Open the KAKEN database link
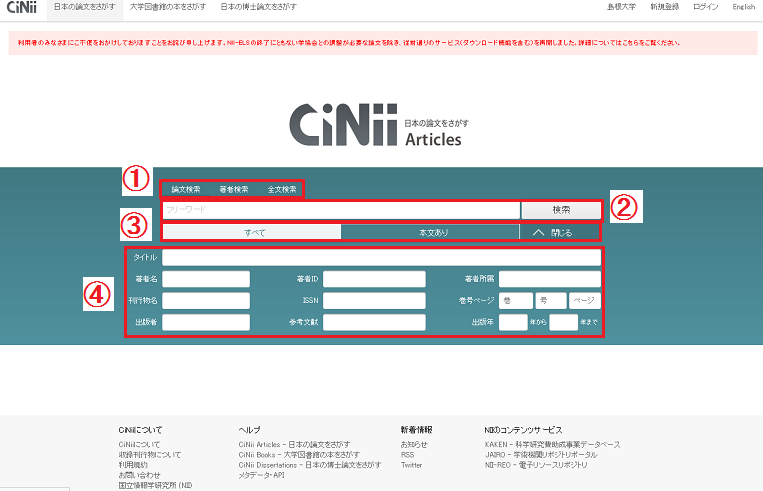The height and width of the screenshot is (491, 763). (552, 444)
